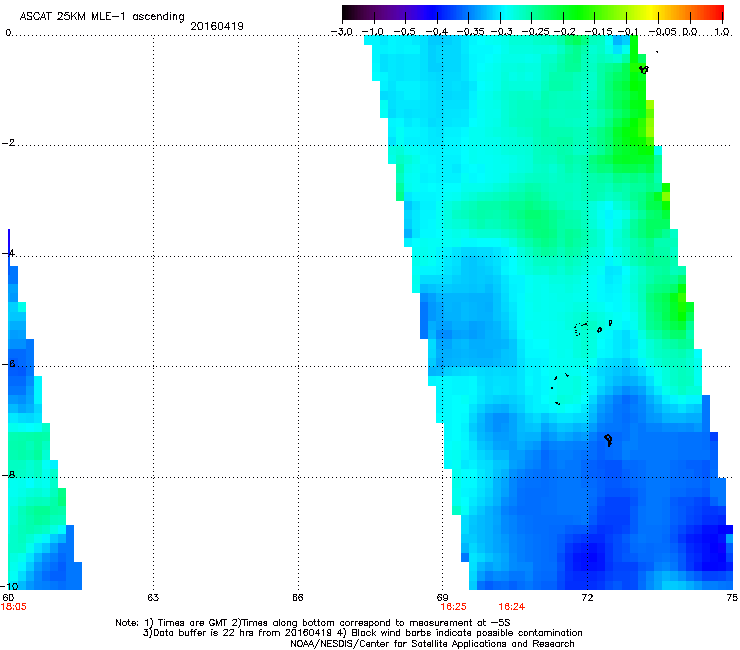Click the '-0.25' color scale label
The height and width of the screenshot is (650, 740).
click(535, 32)
